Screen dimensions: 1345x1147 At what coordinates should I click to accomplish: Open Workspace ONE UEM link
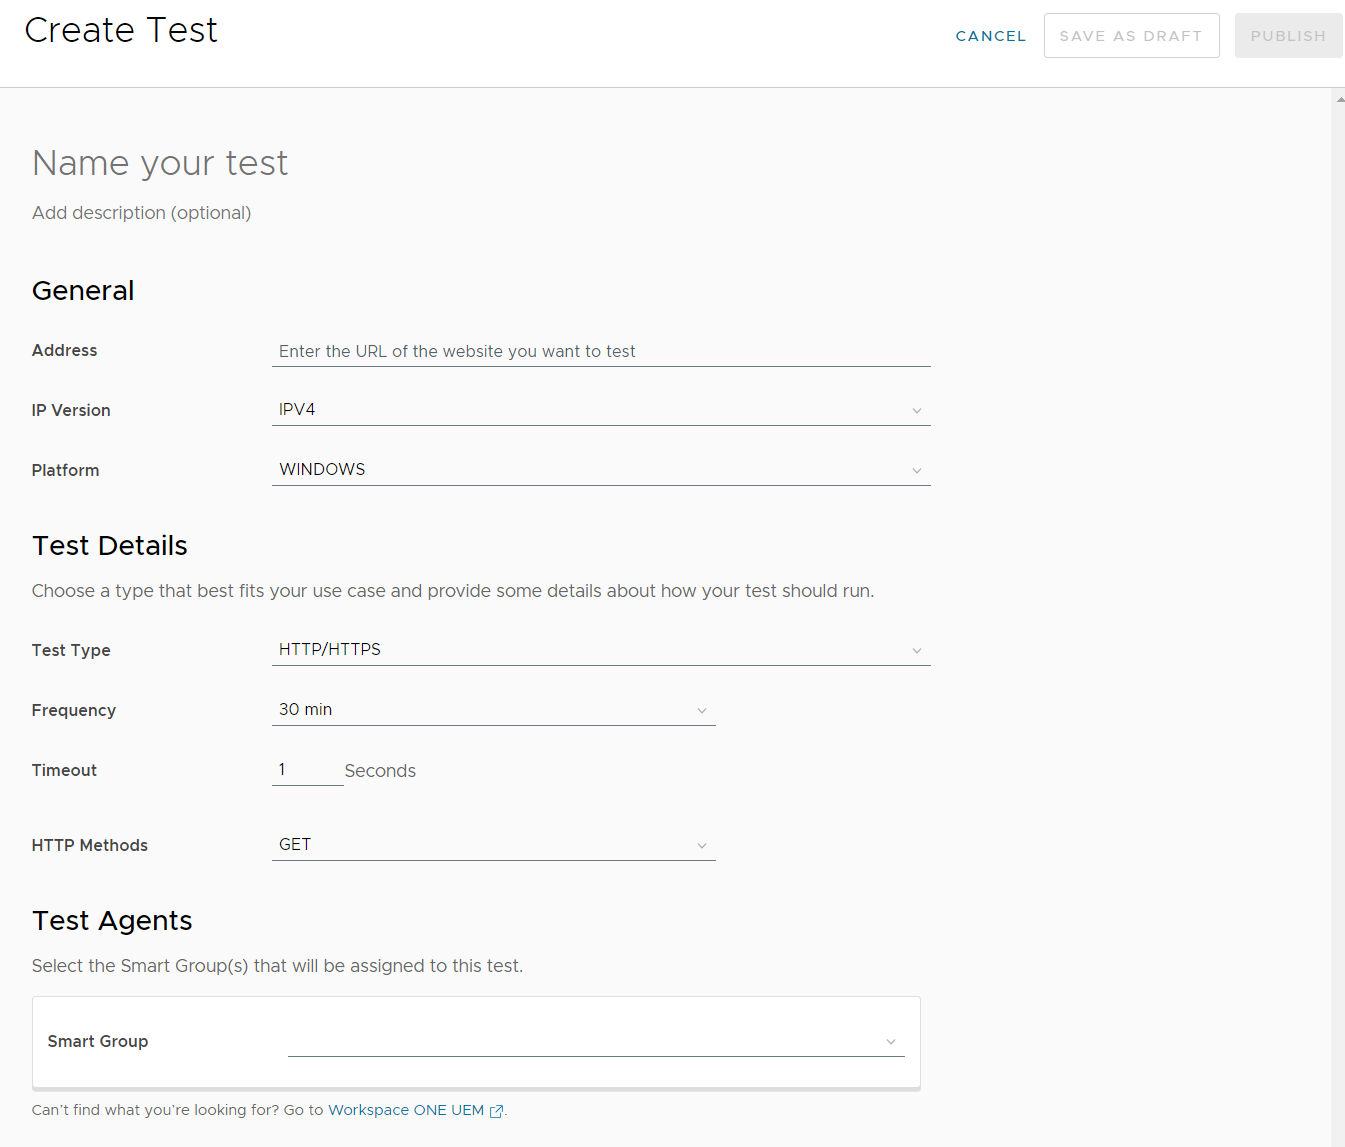[x=406, y=1110]
